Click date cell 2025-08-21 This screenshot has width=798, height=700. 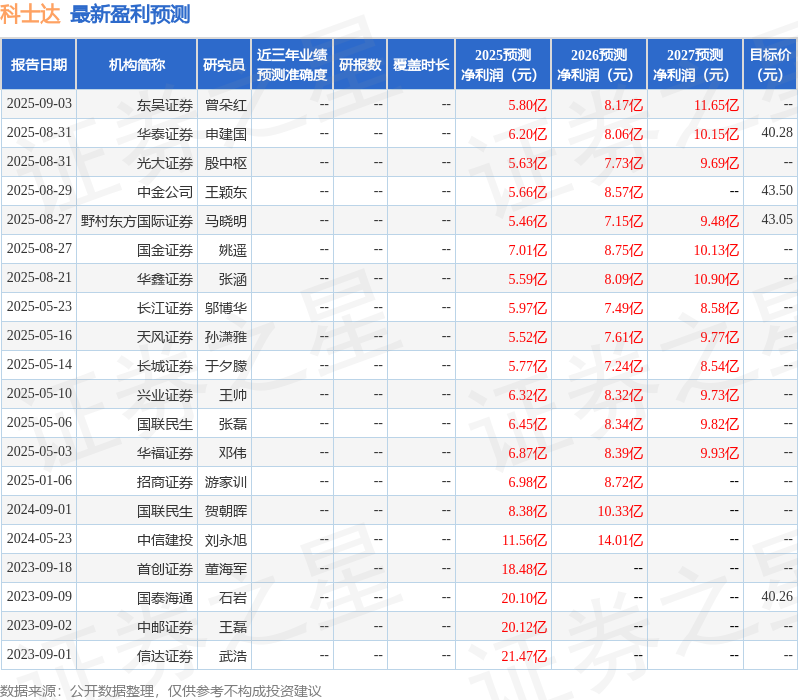(39, 278)
